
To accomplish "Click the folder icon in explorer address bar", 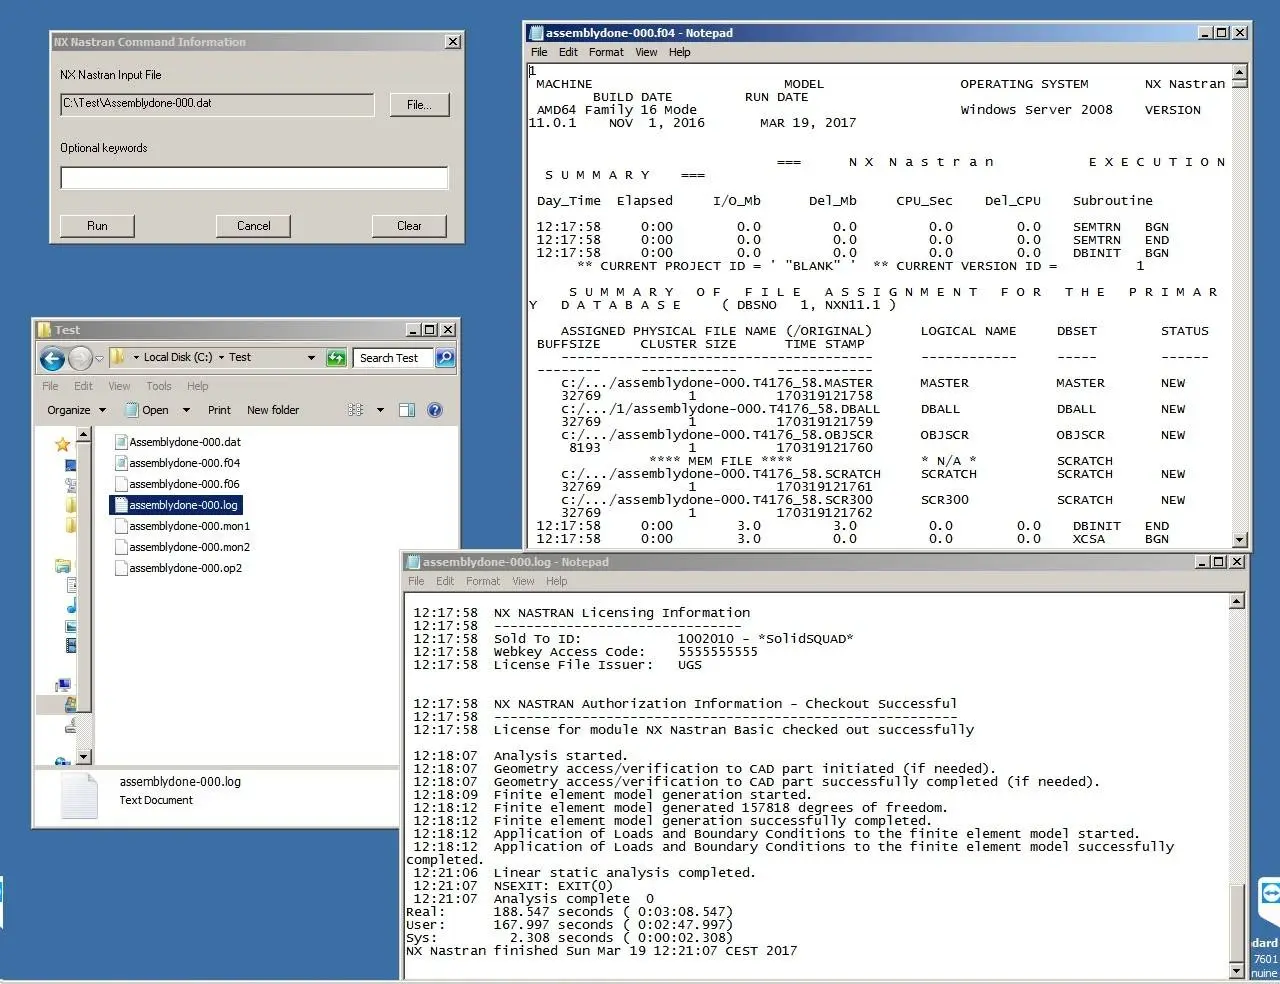I will coord(118,357).
